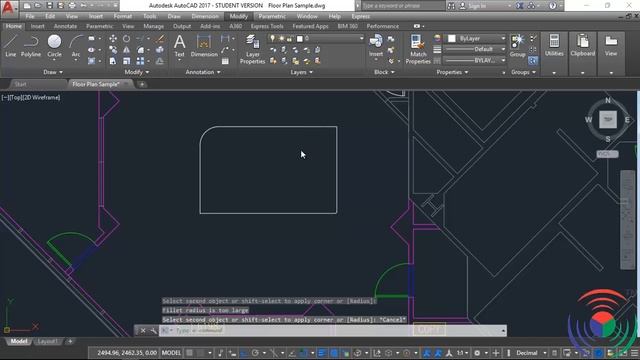Click the Save icon in quick access toolbar

coord(49,5)
